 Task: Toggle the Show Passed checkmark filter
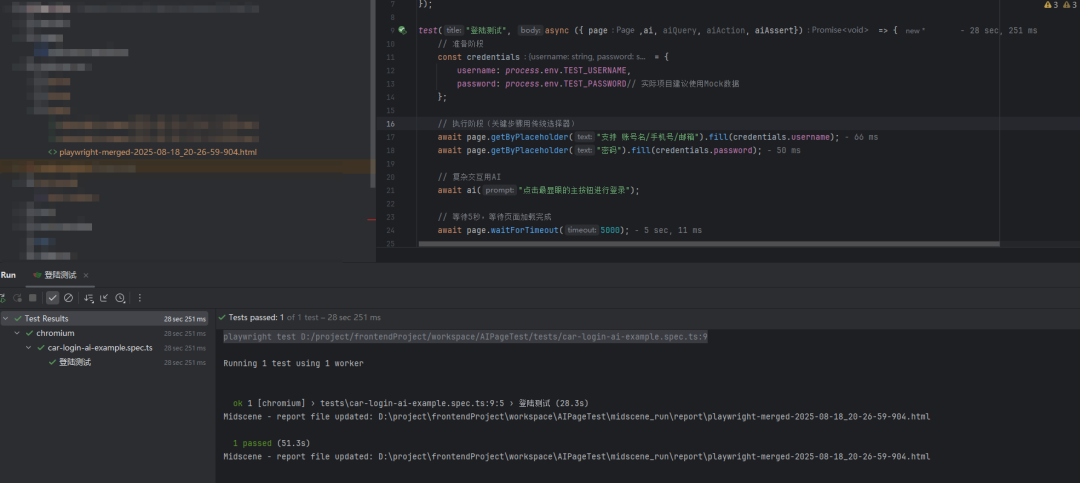coord(52,298)
